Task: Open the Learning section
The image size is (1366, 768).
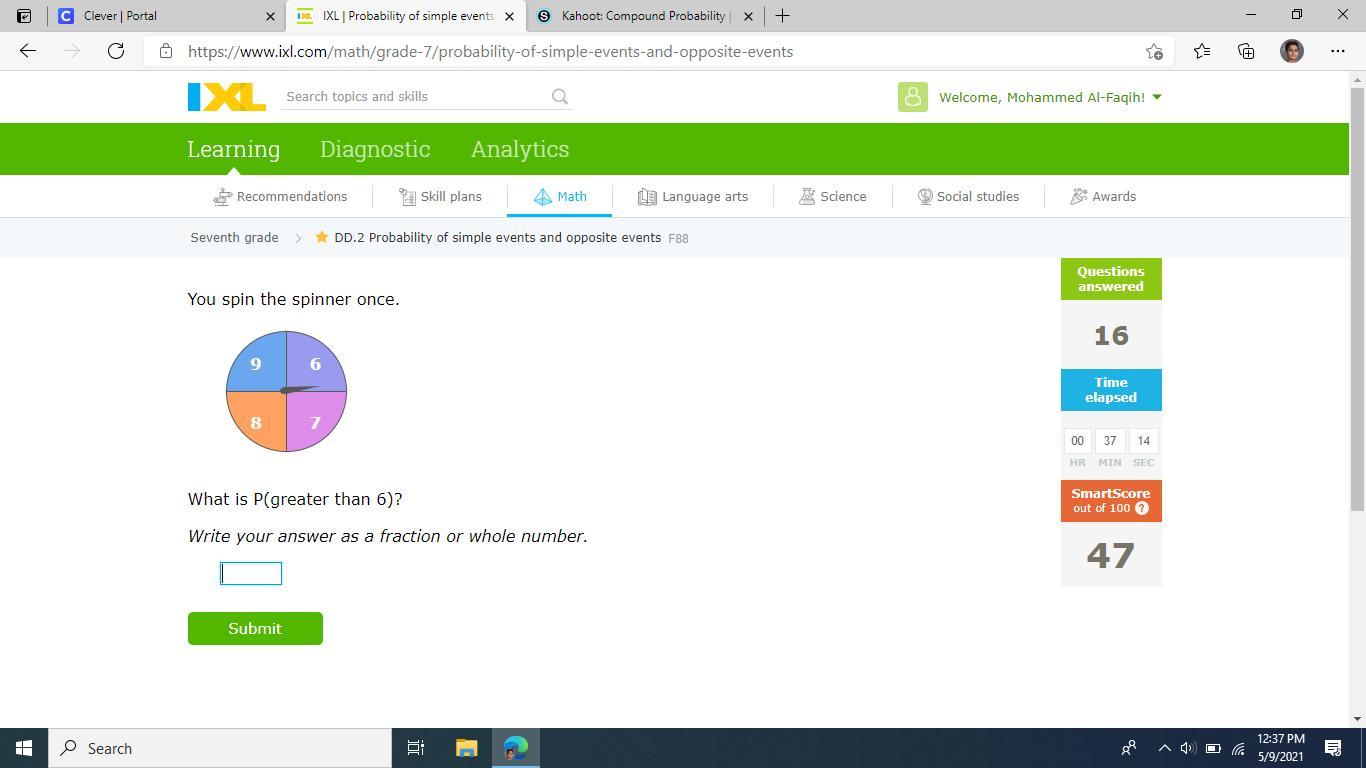Action: point(234,149)
